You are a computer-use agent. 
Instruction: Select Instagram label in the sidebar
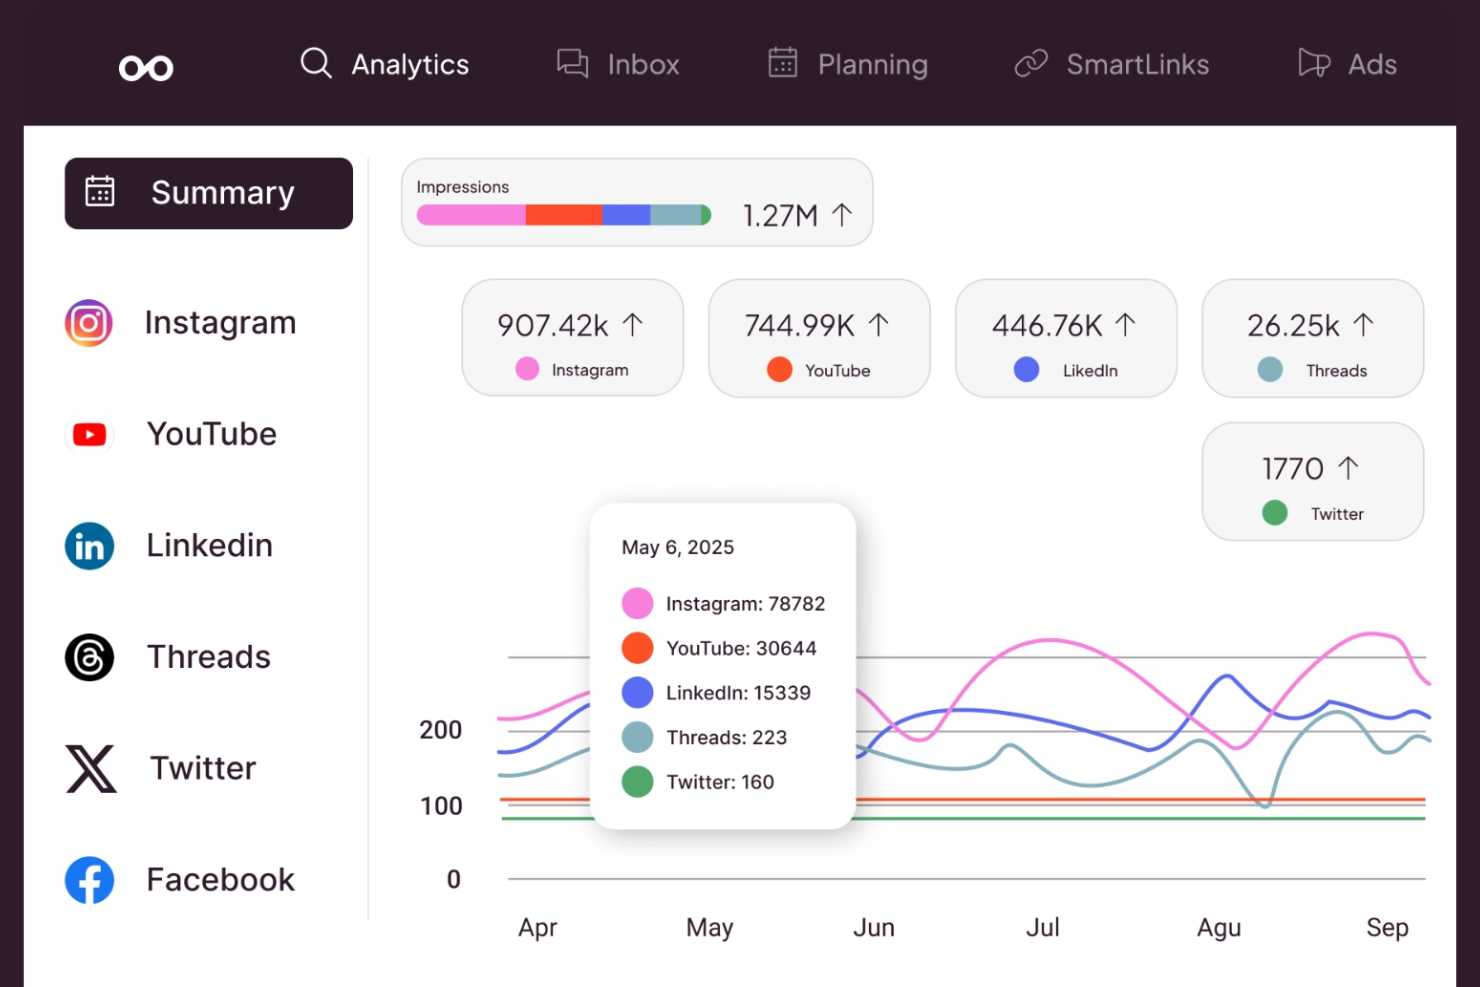[220, 323]
